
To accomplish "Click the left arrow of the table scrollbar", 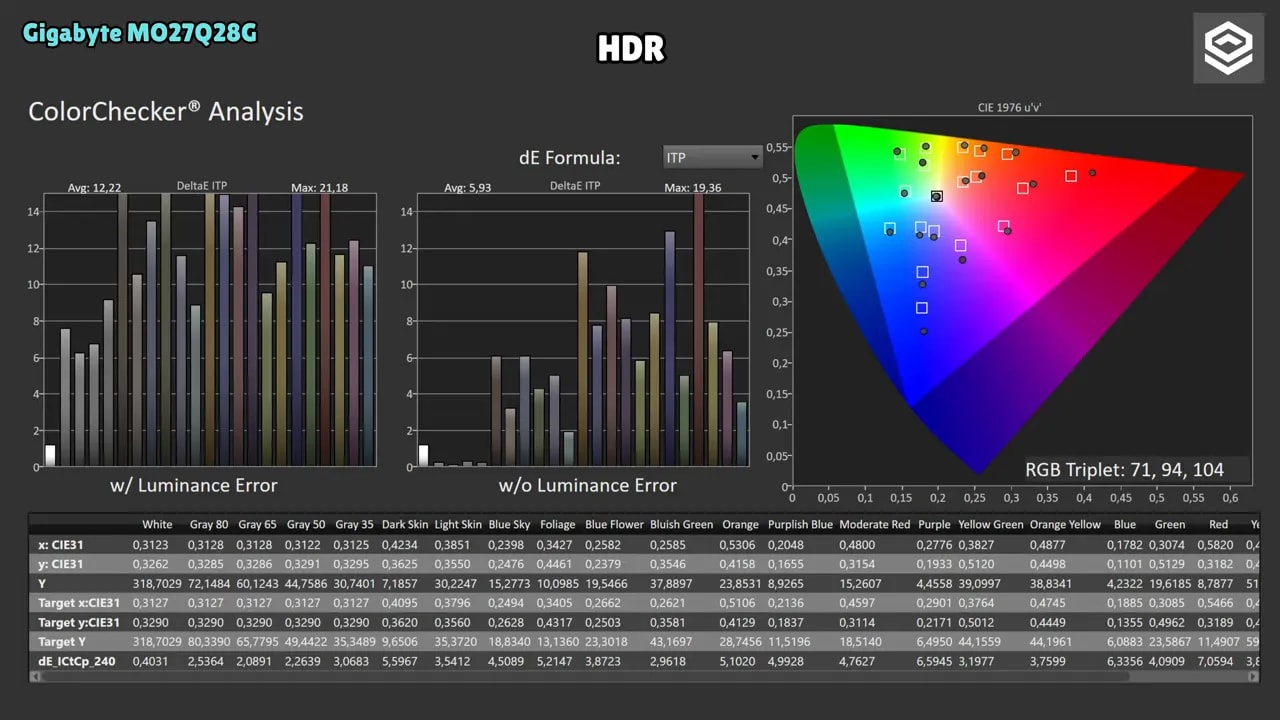I will (x=35, y=677).
